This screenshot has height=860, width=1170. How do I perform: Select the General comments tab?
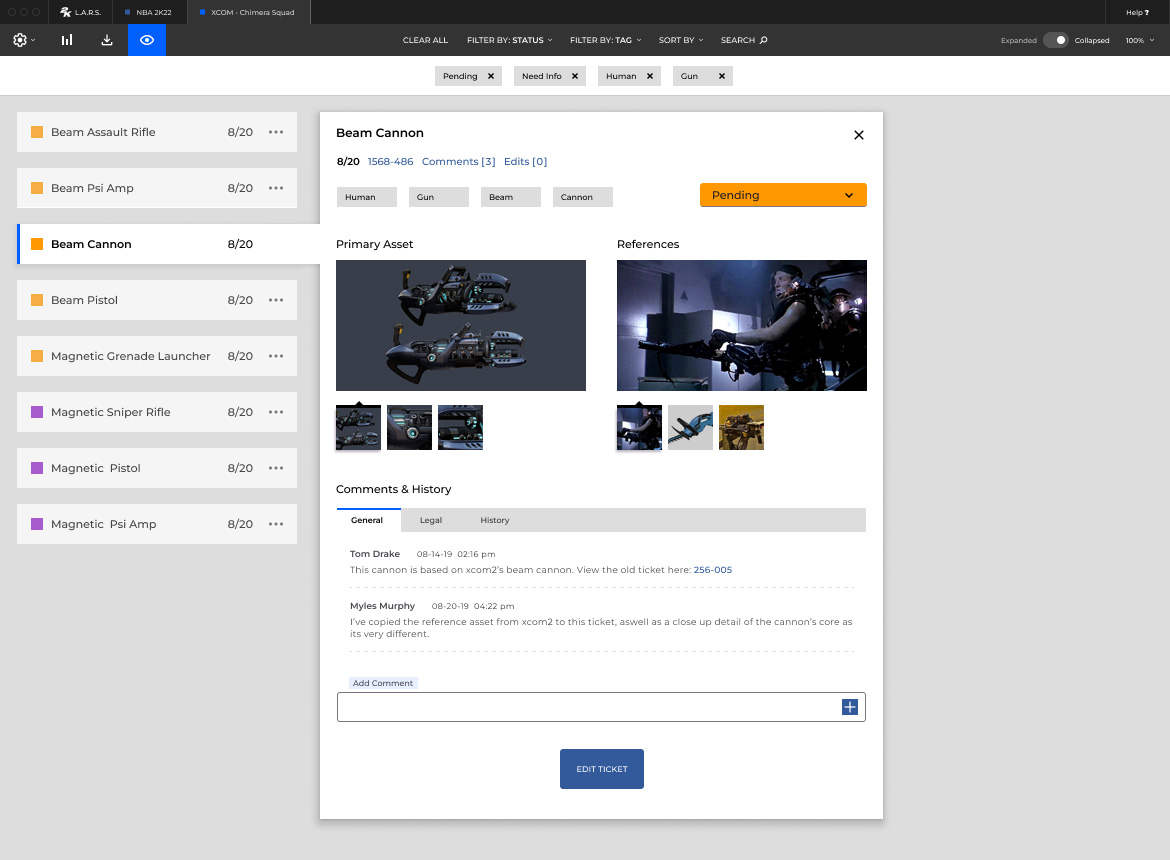367,520
